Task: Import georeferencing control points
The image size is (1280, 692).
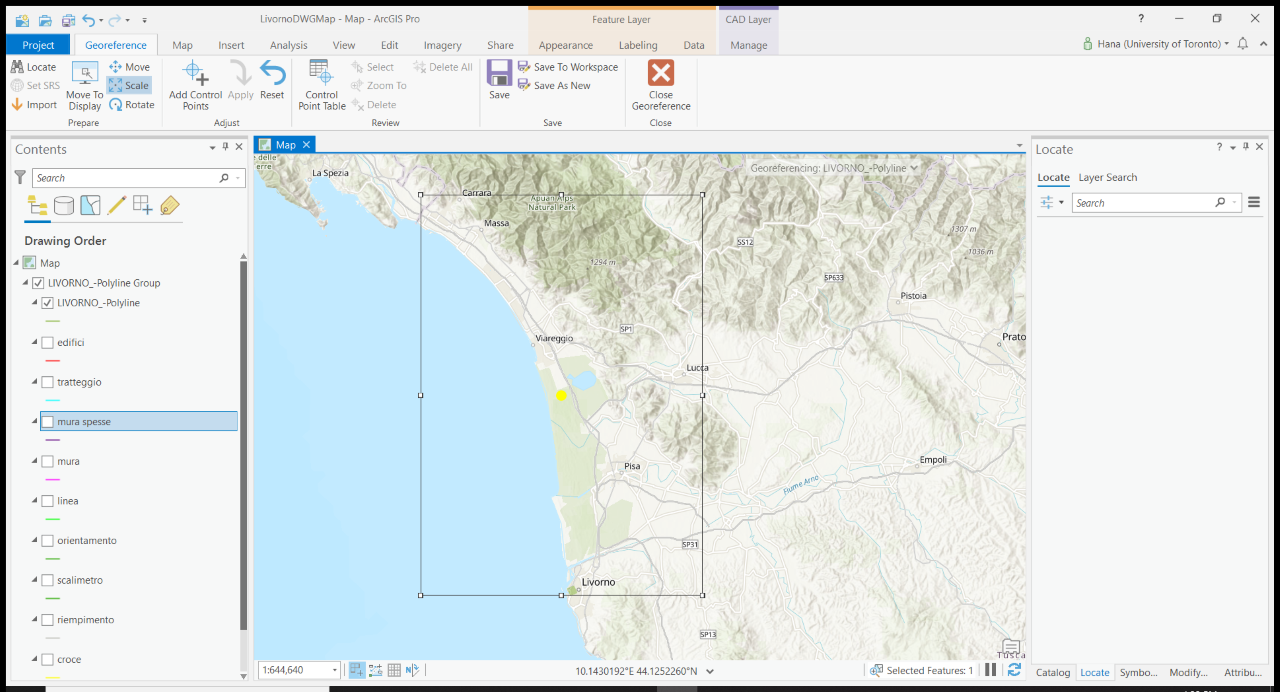Action: (34, 105)
